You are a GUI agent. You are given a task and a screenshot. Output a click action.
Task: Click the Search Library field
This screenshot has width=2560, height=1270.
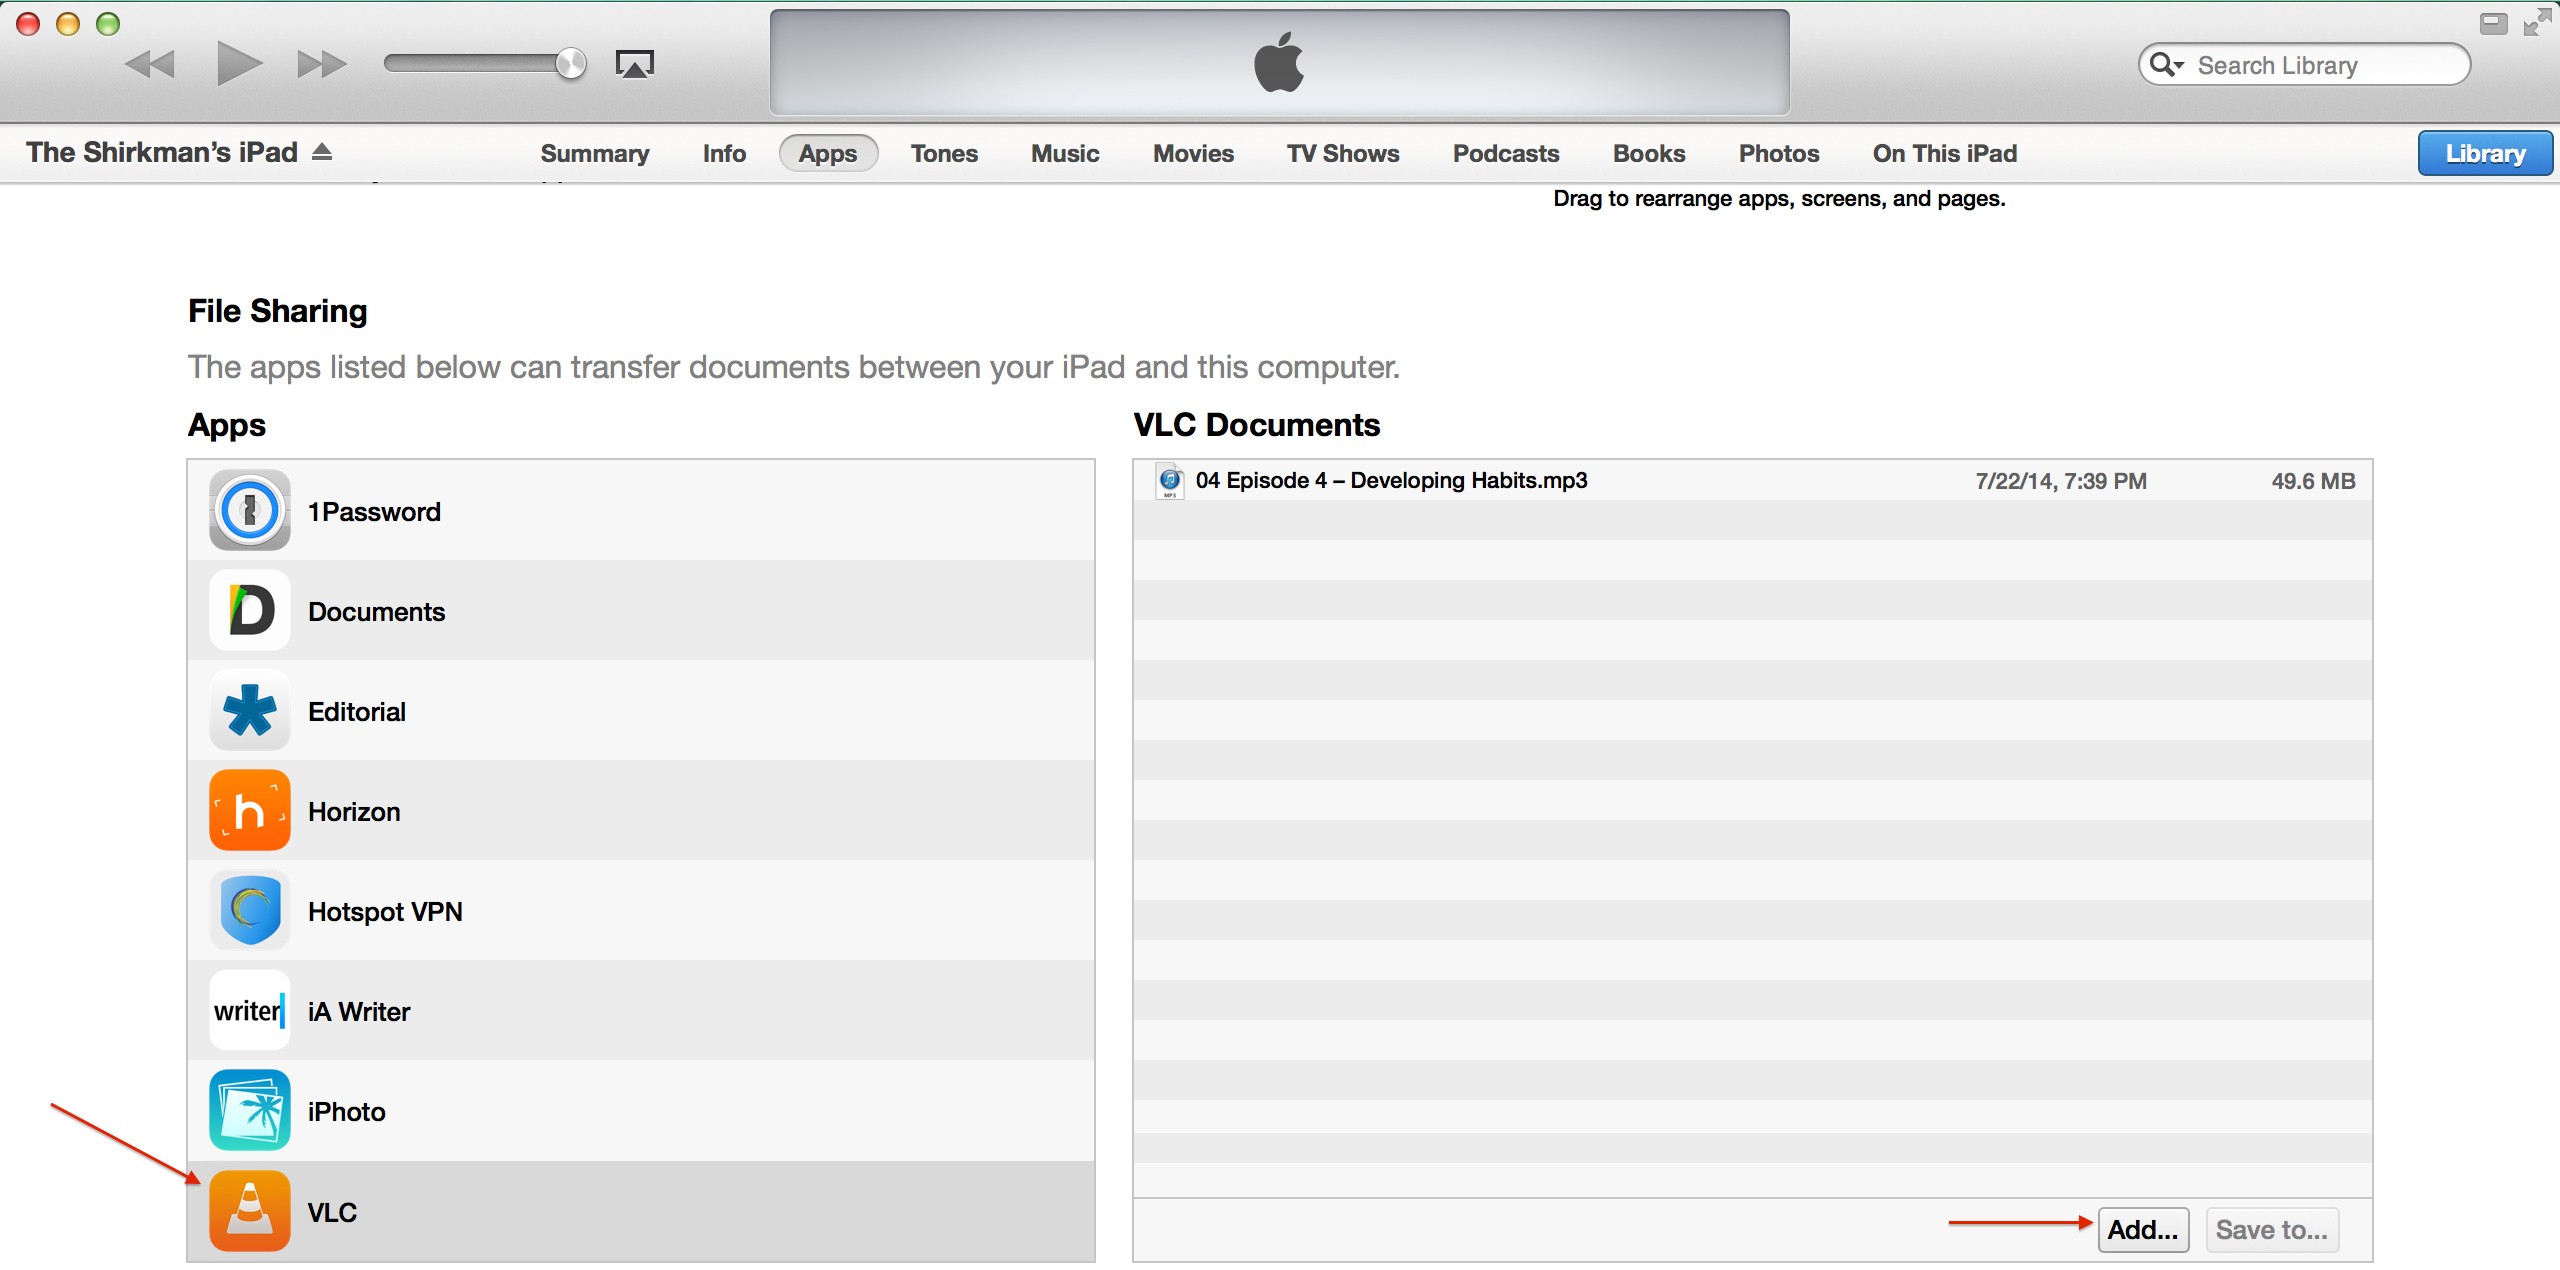[x=2304, y=65]
